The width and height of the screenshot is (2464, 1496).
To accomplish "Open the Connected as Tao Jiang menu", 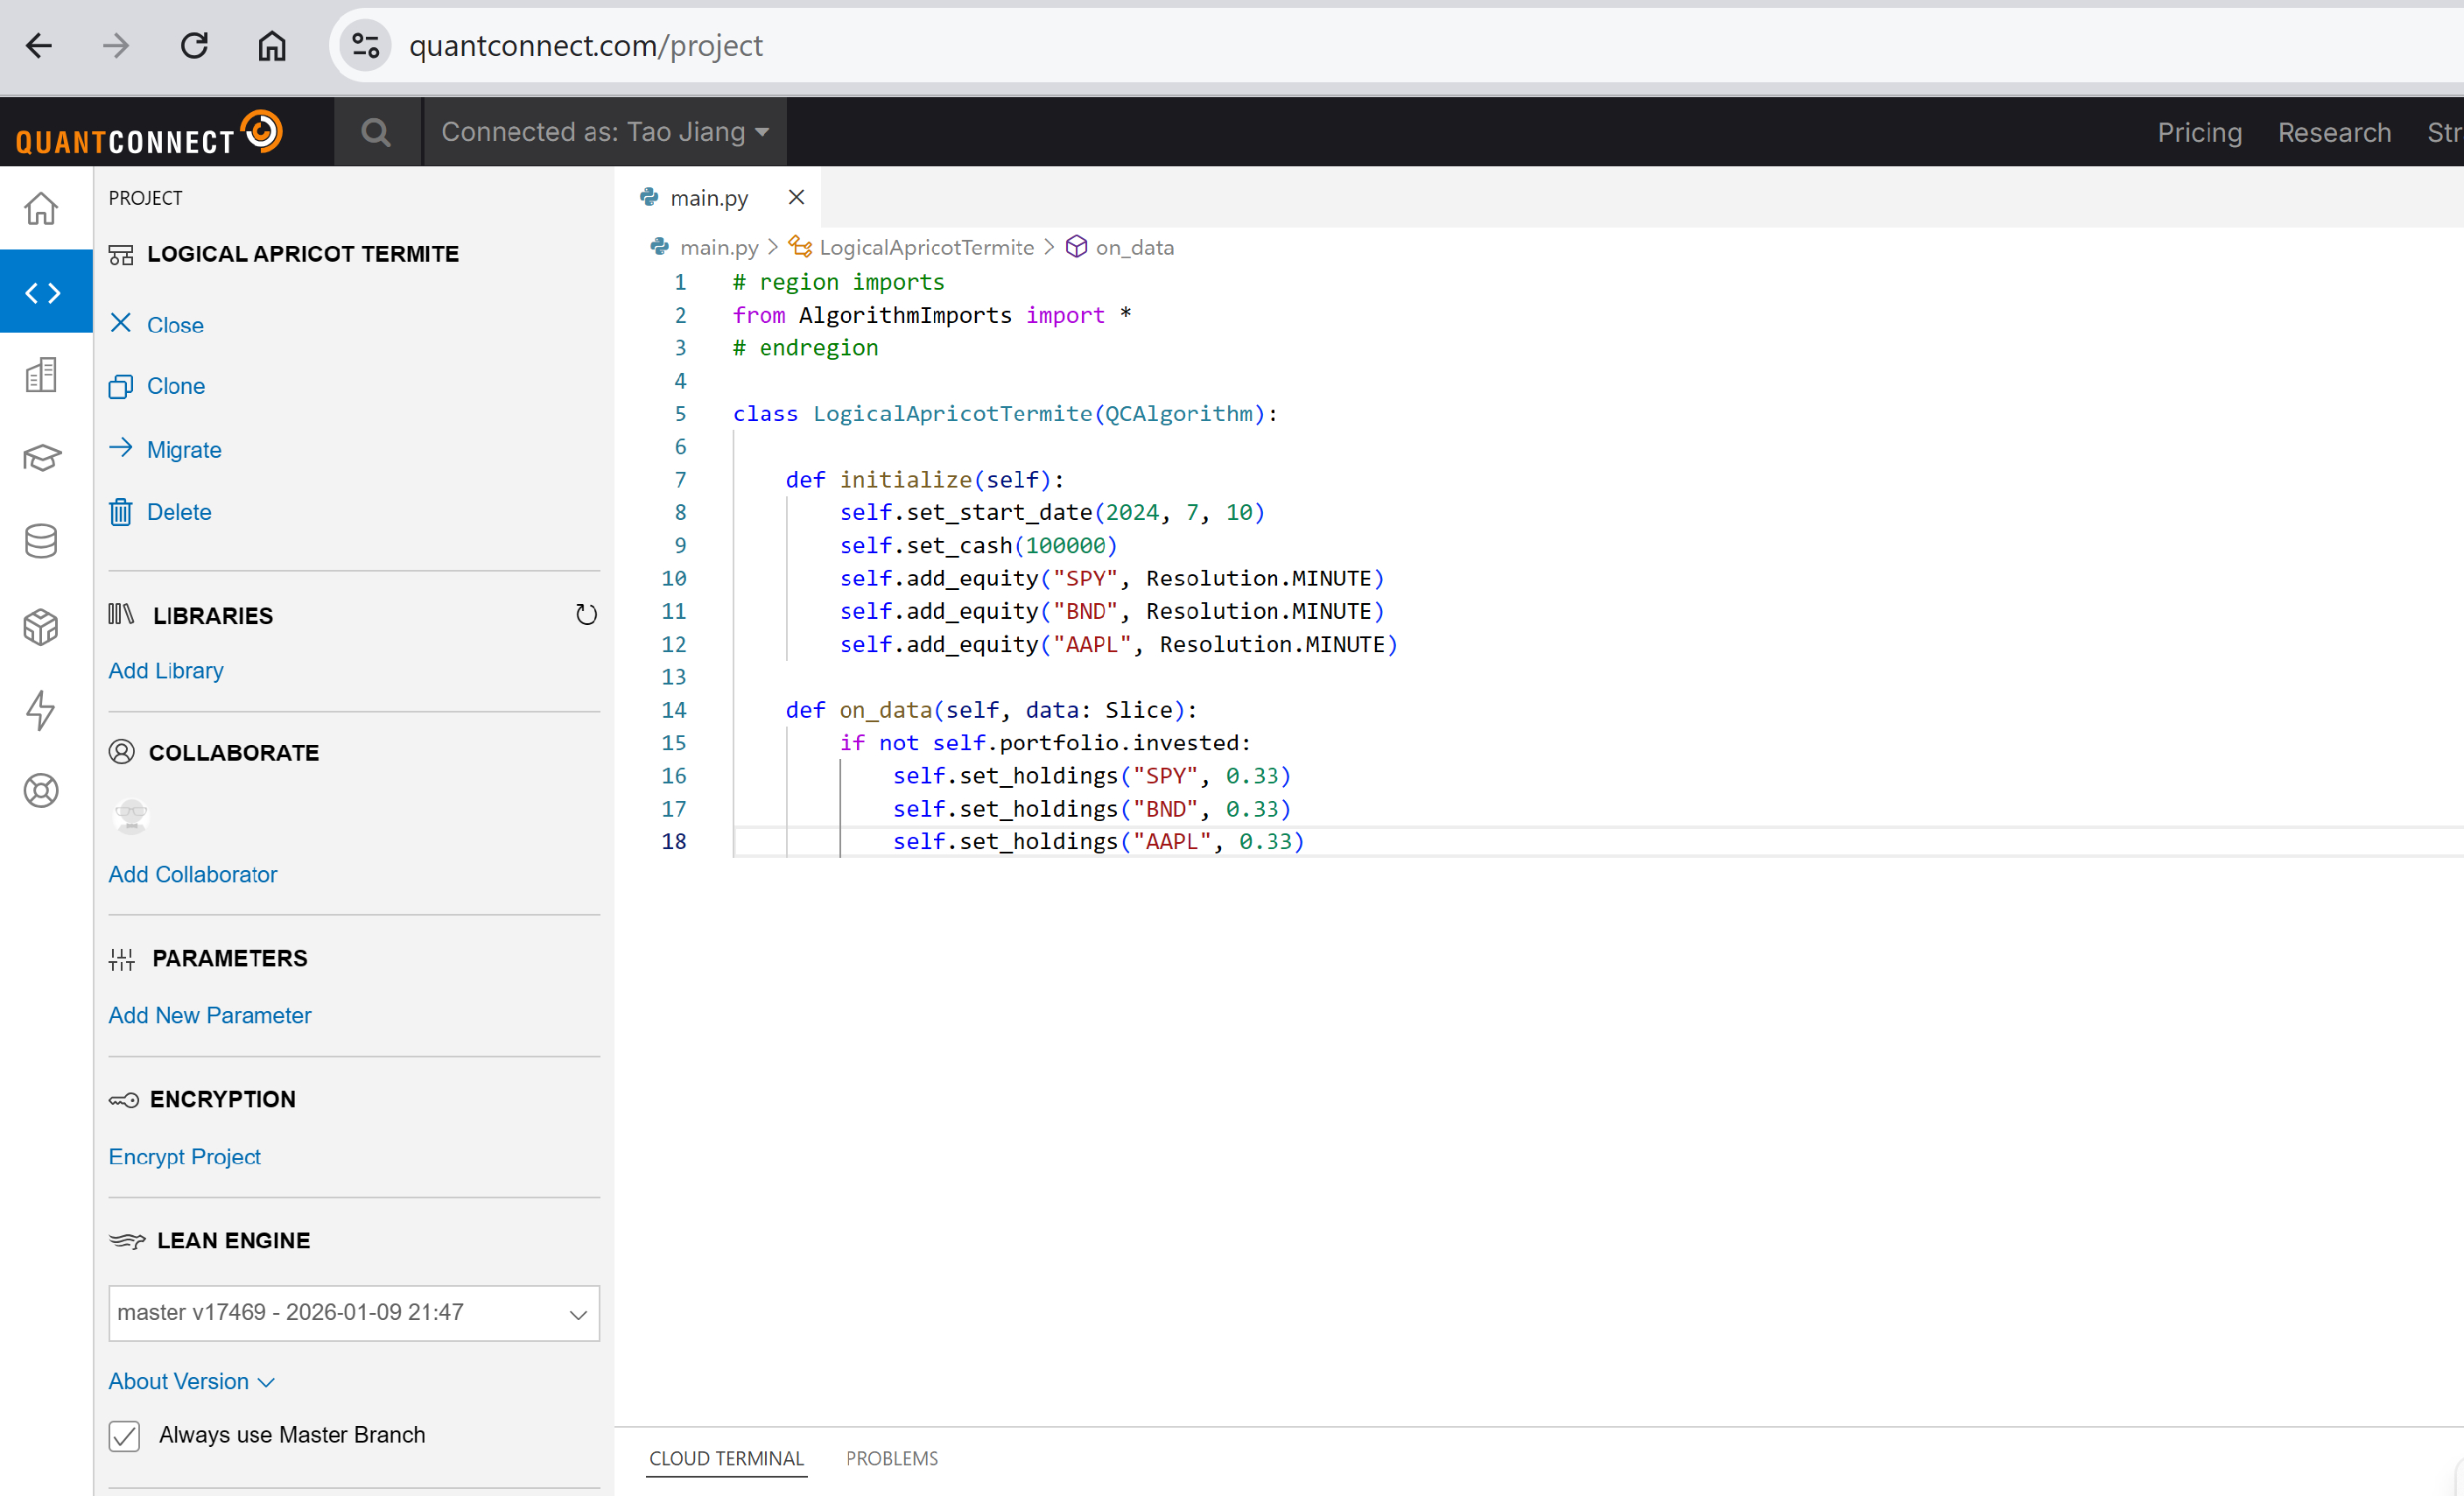I will (x=605, y=132).
